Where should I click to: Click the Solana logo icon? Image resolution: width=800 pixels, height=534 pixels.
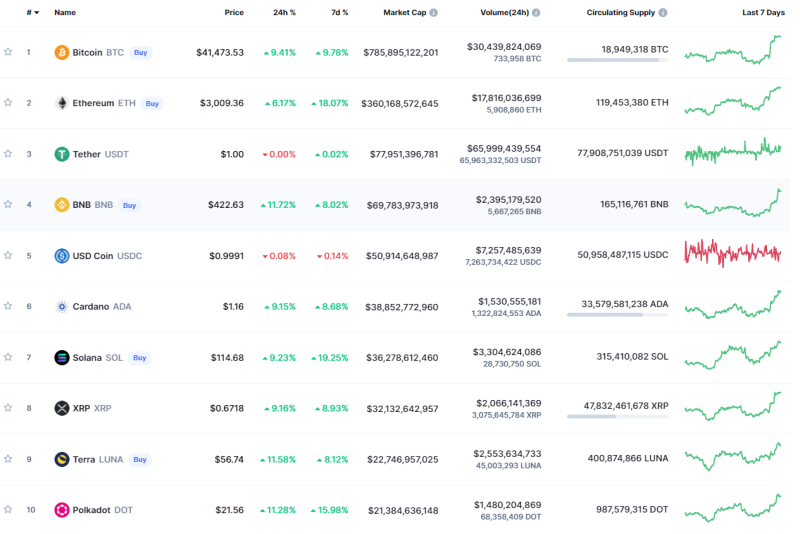coord(62,357)
